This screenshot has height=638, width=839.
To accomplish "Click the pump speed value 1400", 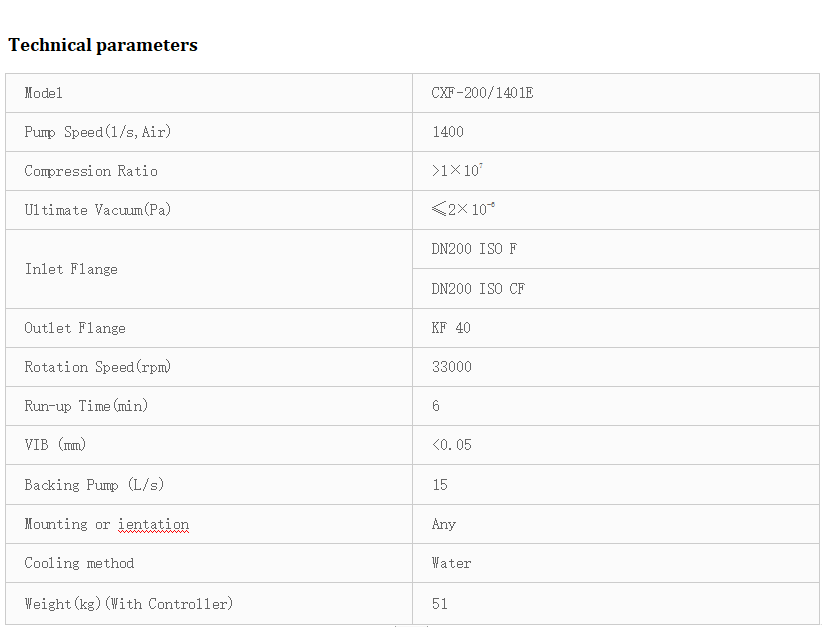I will click(448, 132).
